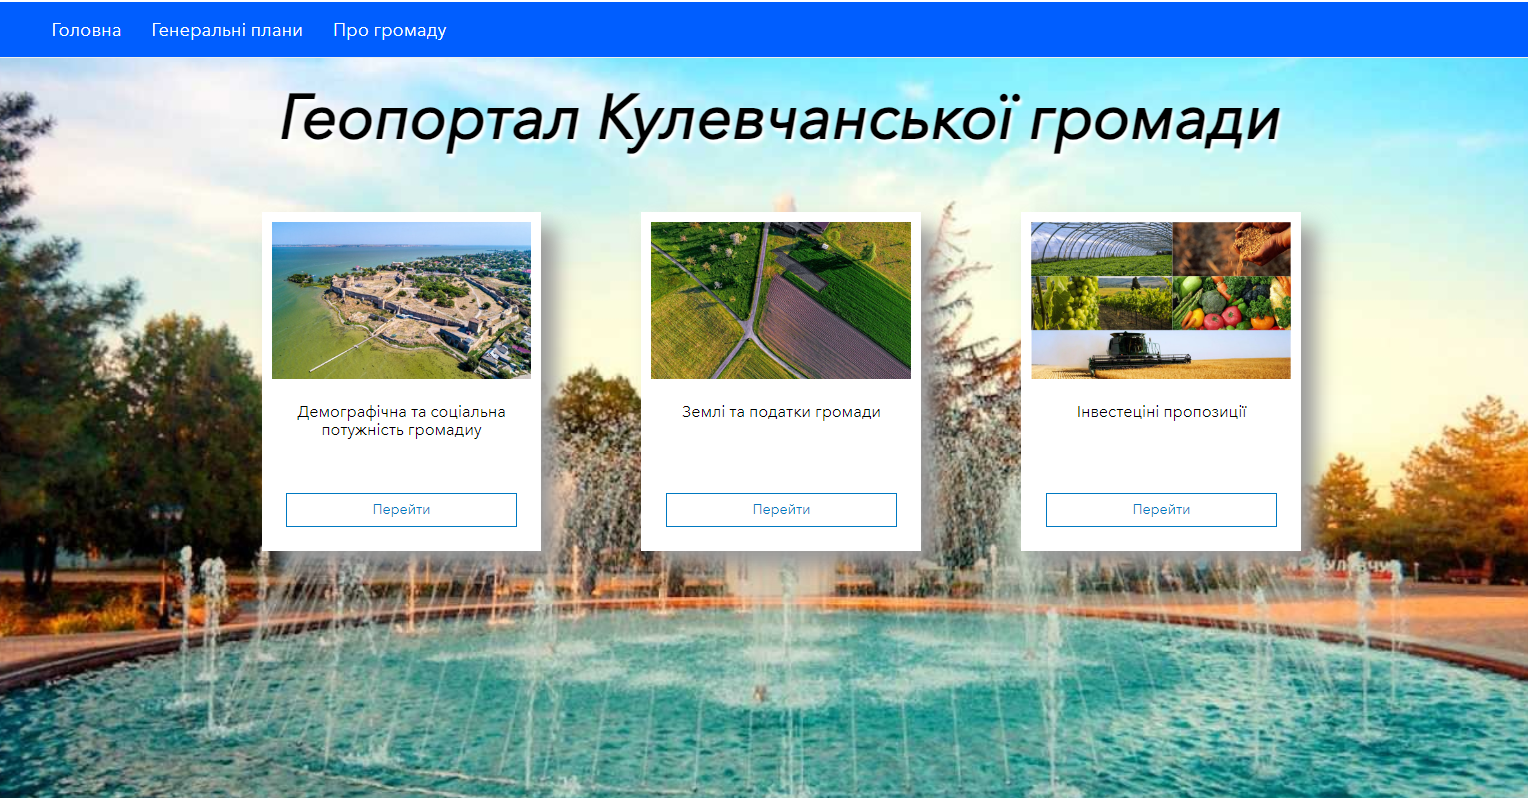Click the 'Геопортал Кулевчанської громади' heading
This screenshot has width=1528, height=798.
coord(779,120)
